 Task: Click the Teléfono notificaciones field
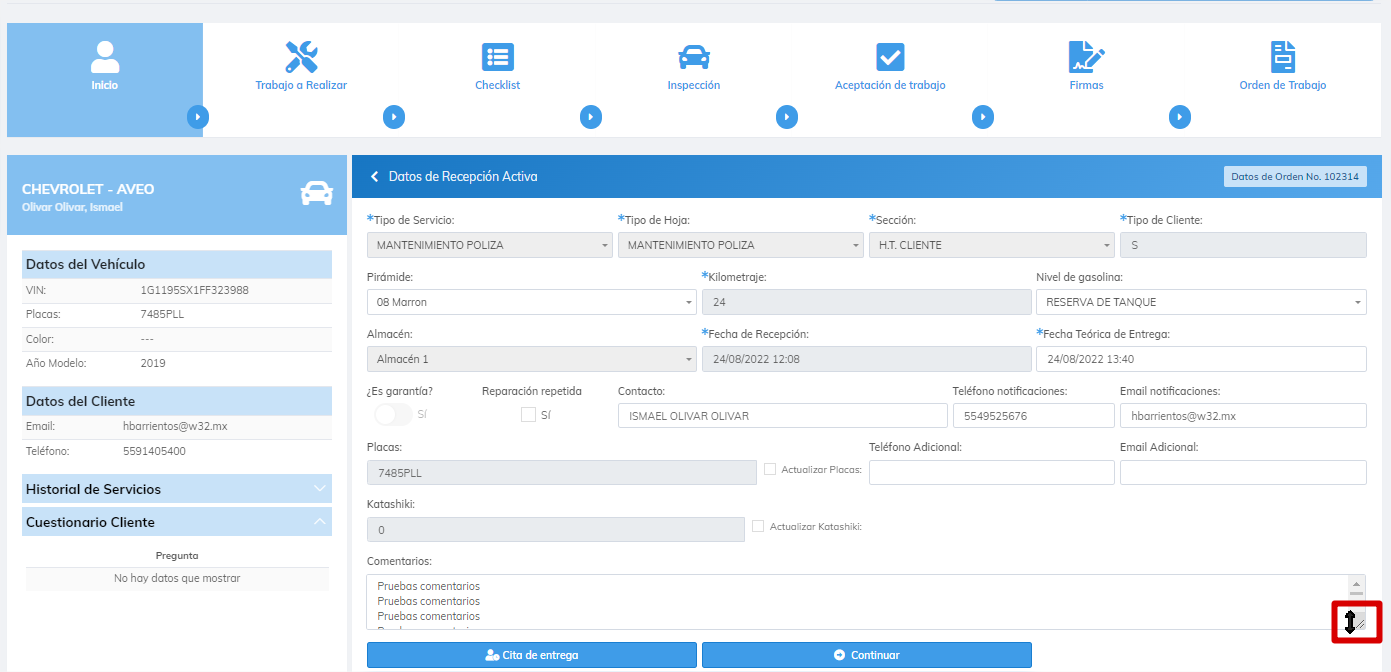(1033, 416)
